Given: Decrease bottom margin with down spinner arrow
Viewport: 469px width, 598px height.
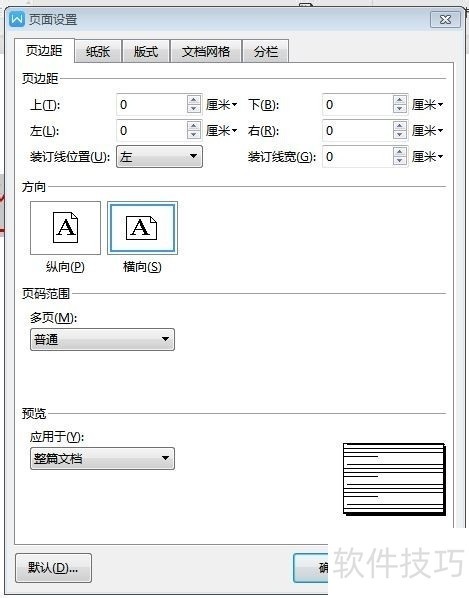Looking at the screenshot, I should (399, 109).
